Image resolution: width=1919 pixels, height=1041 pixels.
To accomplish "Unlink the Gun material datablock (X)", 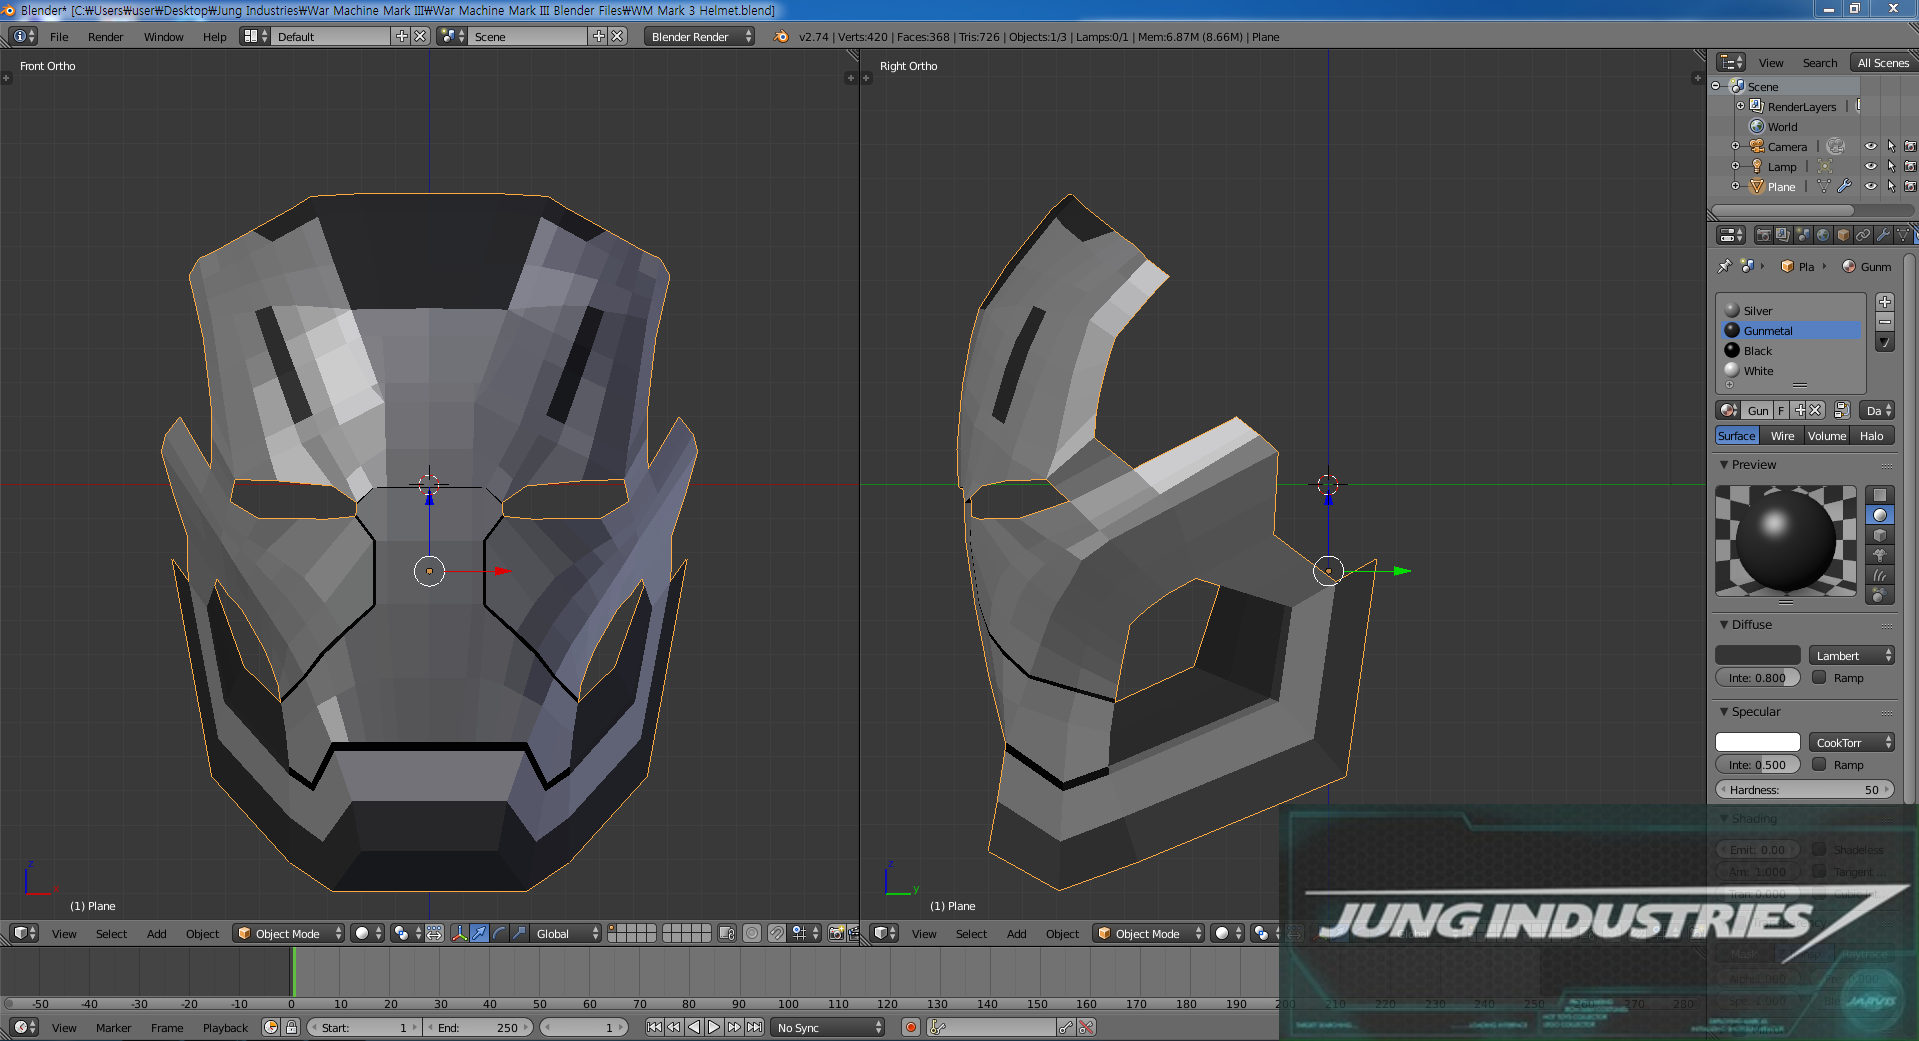I will coord(1816,410).
